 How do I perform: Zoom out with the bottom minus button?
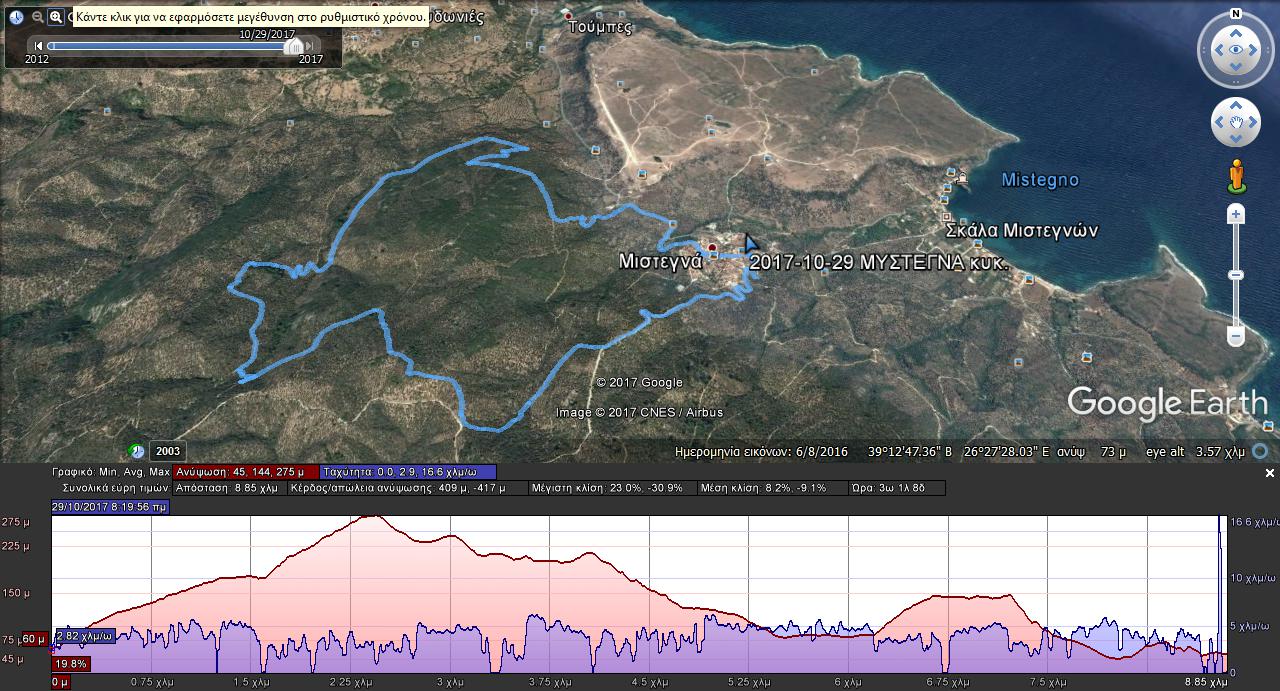tap(1236, 337)
